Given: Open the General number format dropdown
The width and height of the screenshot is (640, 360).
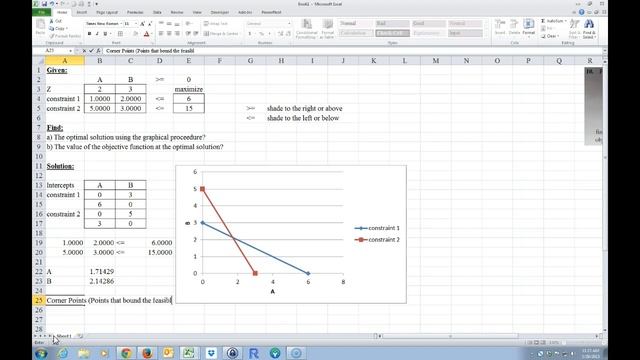Looking at the screenshot, I should pyautogui.click(x=289, y=24).
